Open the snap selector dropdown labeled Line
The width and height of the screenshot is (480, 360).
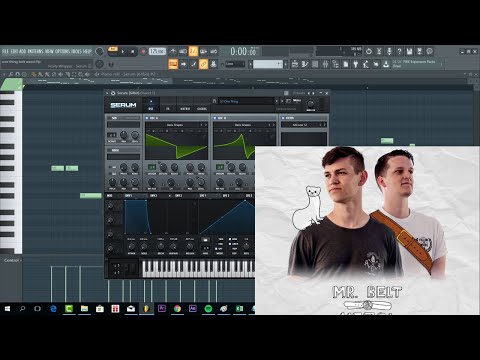tap(235, 64)
